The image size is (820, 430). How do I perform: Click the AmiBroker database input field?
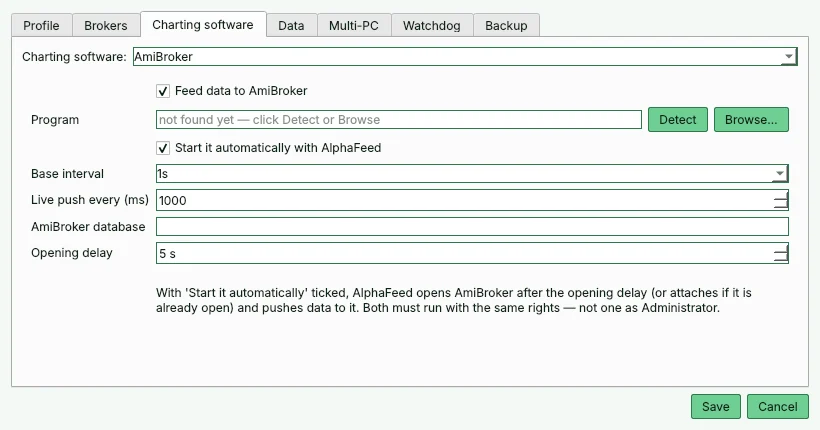(472, 227)
